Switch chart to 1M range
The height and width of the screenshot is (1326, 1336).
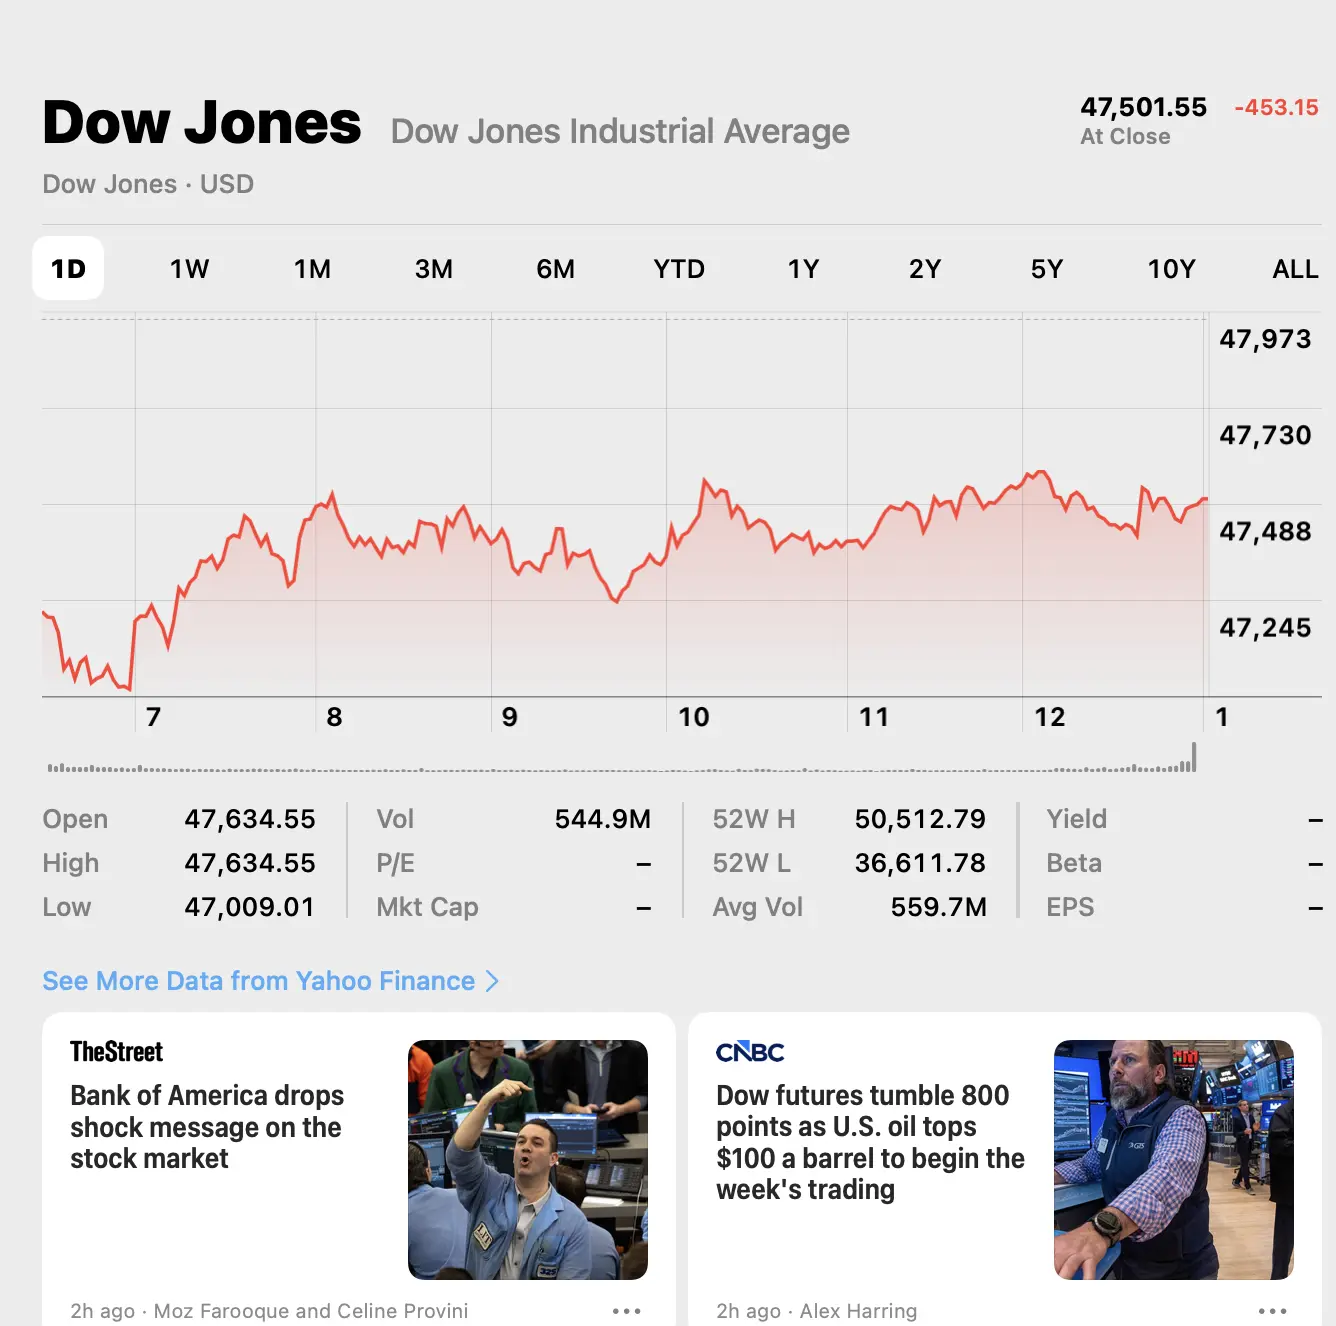[312, 268]
